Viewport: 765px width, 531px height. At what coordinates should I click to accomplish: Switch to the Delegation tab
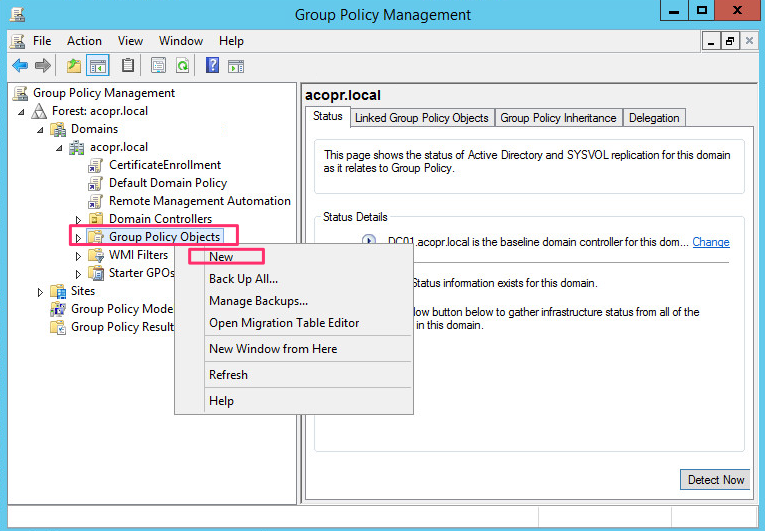654,118
